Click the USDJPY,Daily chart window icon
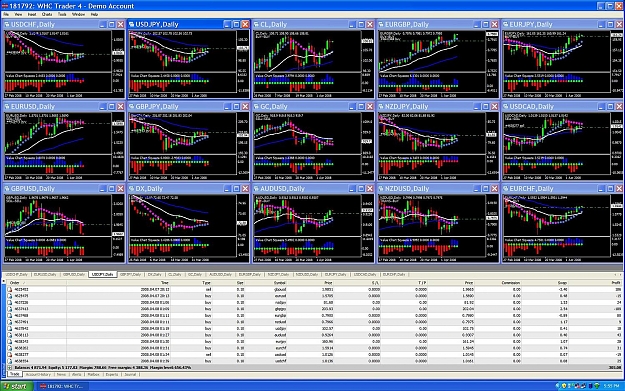 132,24
